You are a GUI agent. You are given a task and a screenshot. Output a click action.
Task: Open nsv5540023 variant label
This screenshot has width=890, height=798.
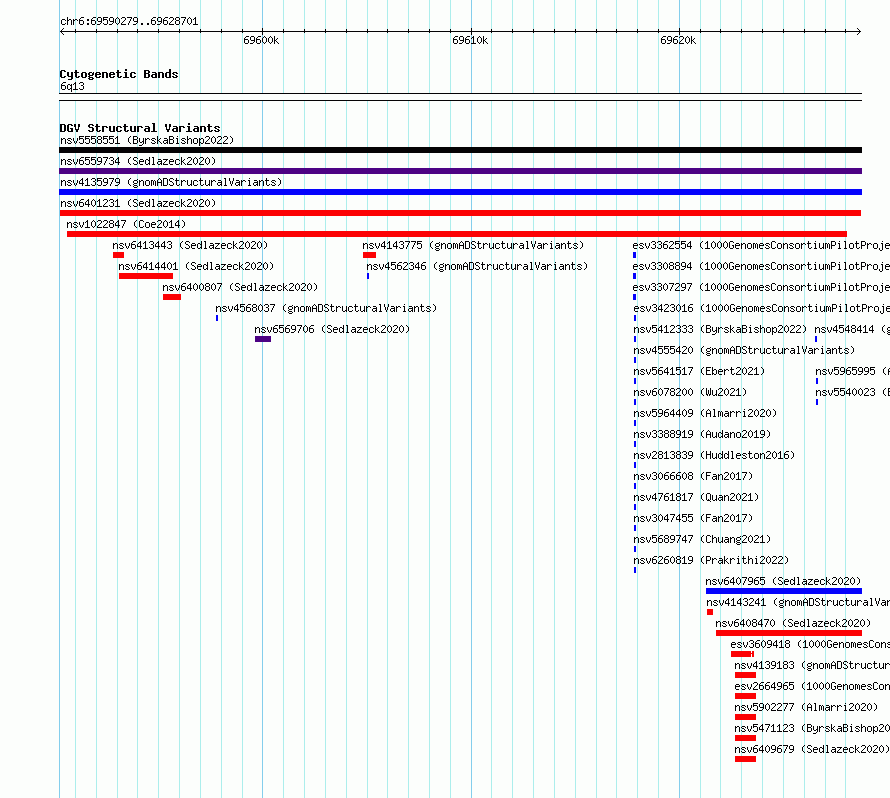(853, 392)
